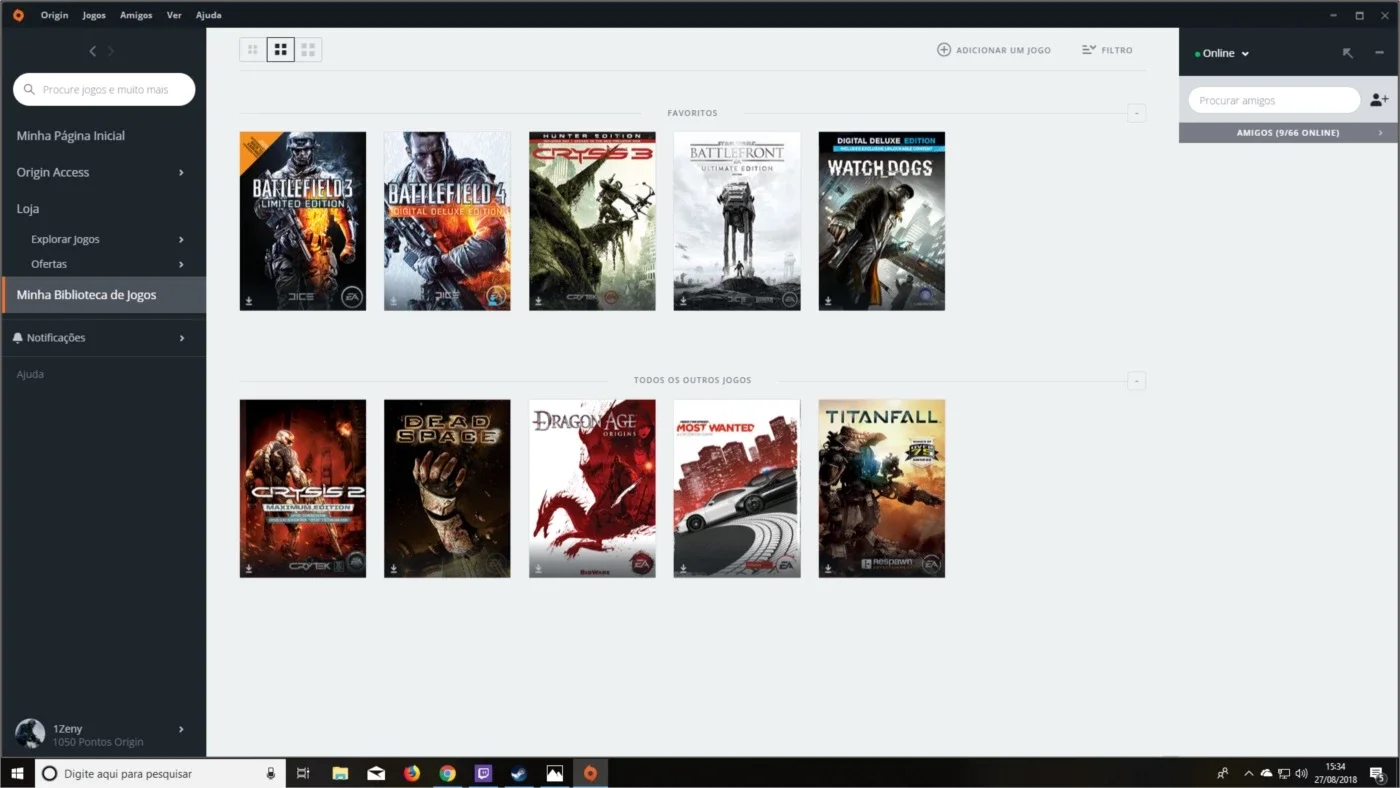Open Twitch from the Windows taskbar
The height and width of the screenshot is (788, 1400).
click(483, 773)
